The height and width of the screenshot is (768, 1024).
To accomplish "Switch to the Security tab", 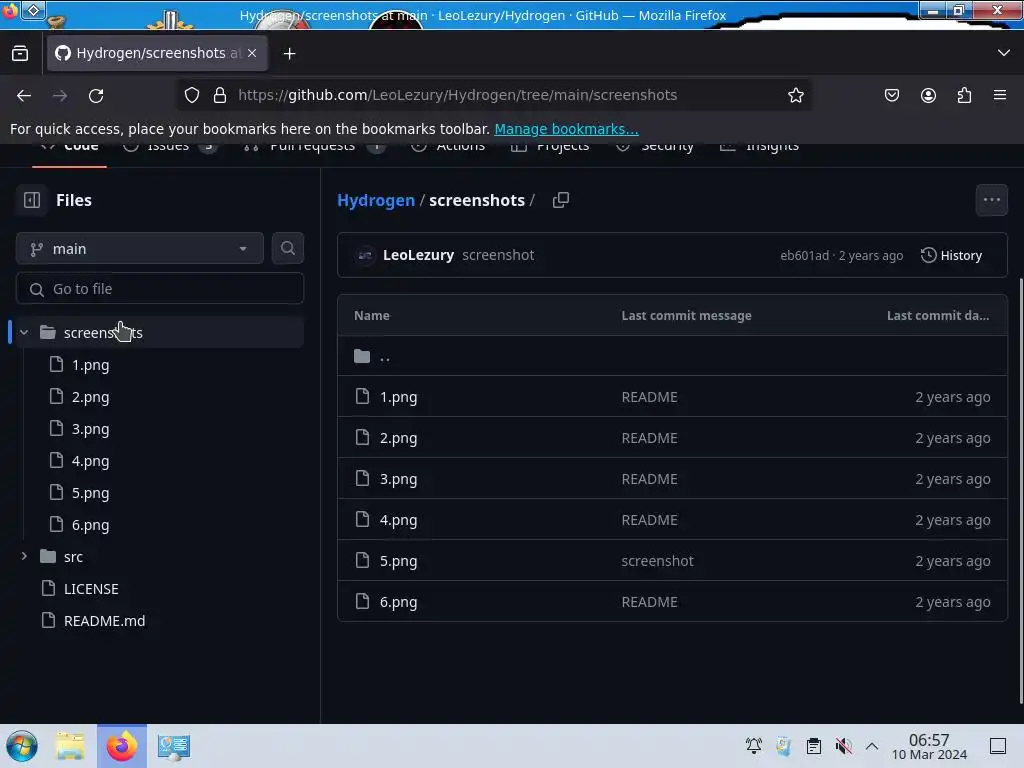I will 654,148.
